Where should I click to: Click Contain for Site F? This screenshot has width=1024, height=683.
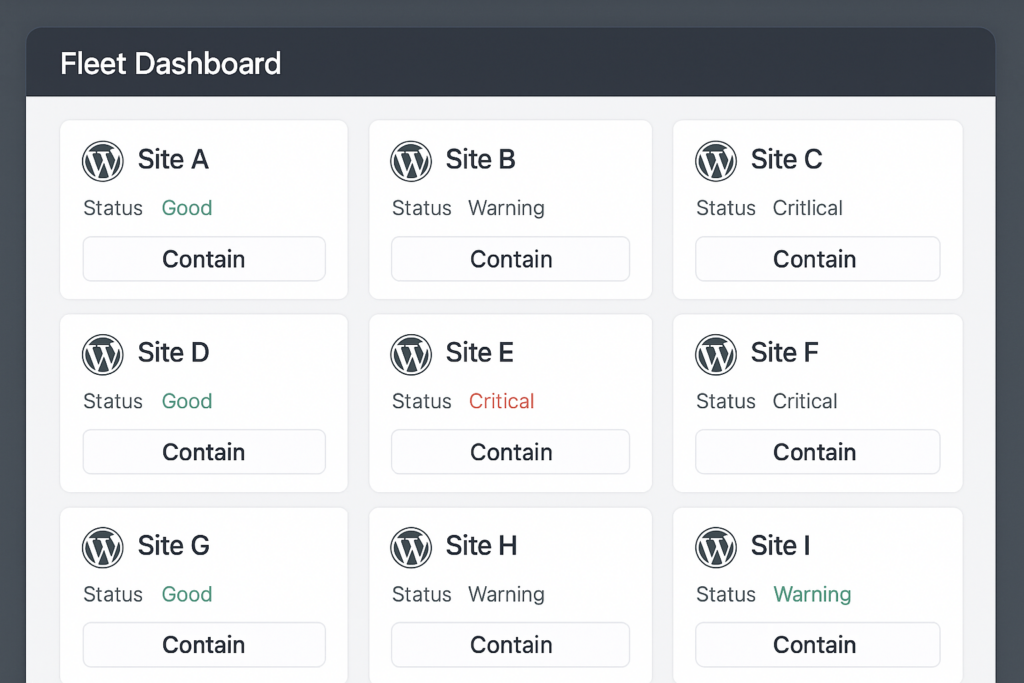817,451
